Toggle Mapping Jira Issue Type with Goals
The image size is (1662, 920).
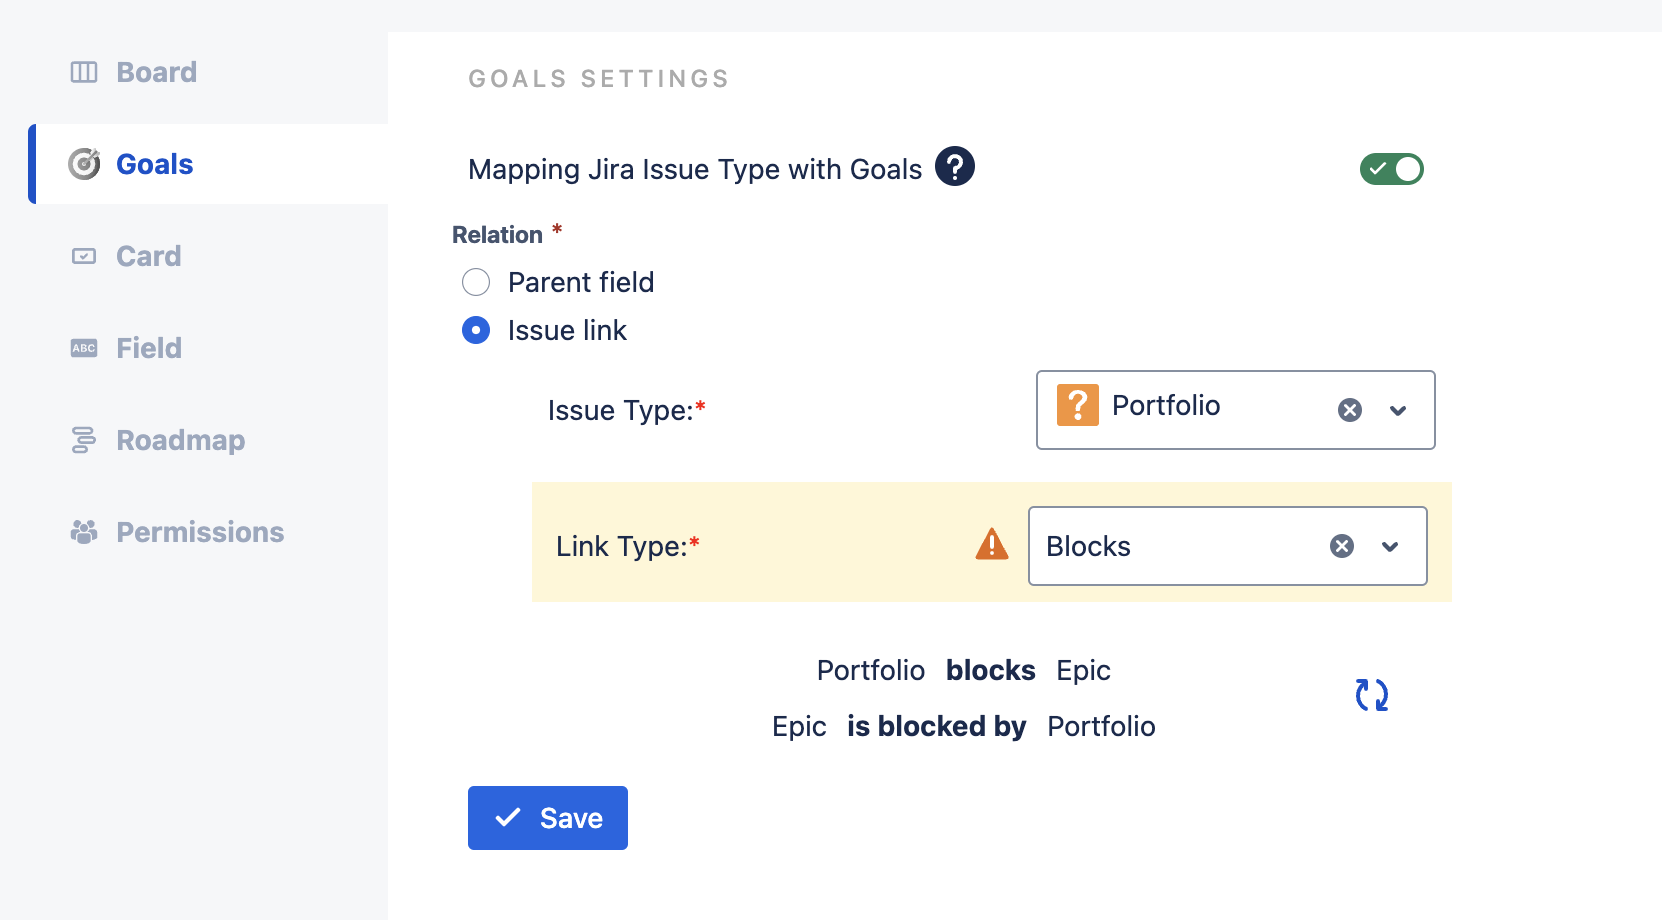point(1391,169)
